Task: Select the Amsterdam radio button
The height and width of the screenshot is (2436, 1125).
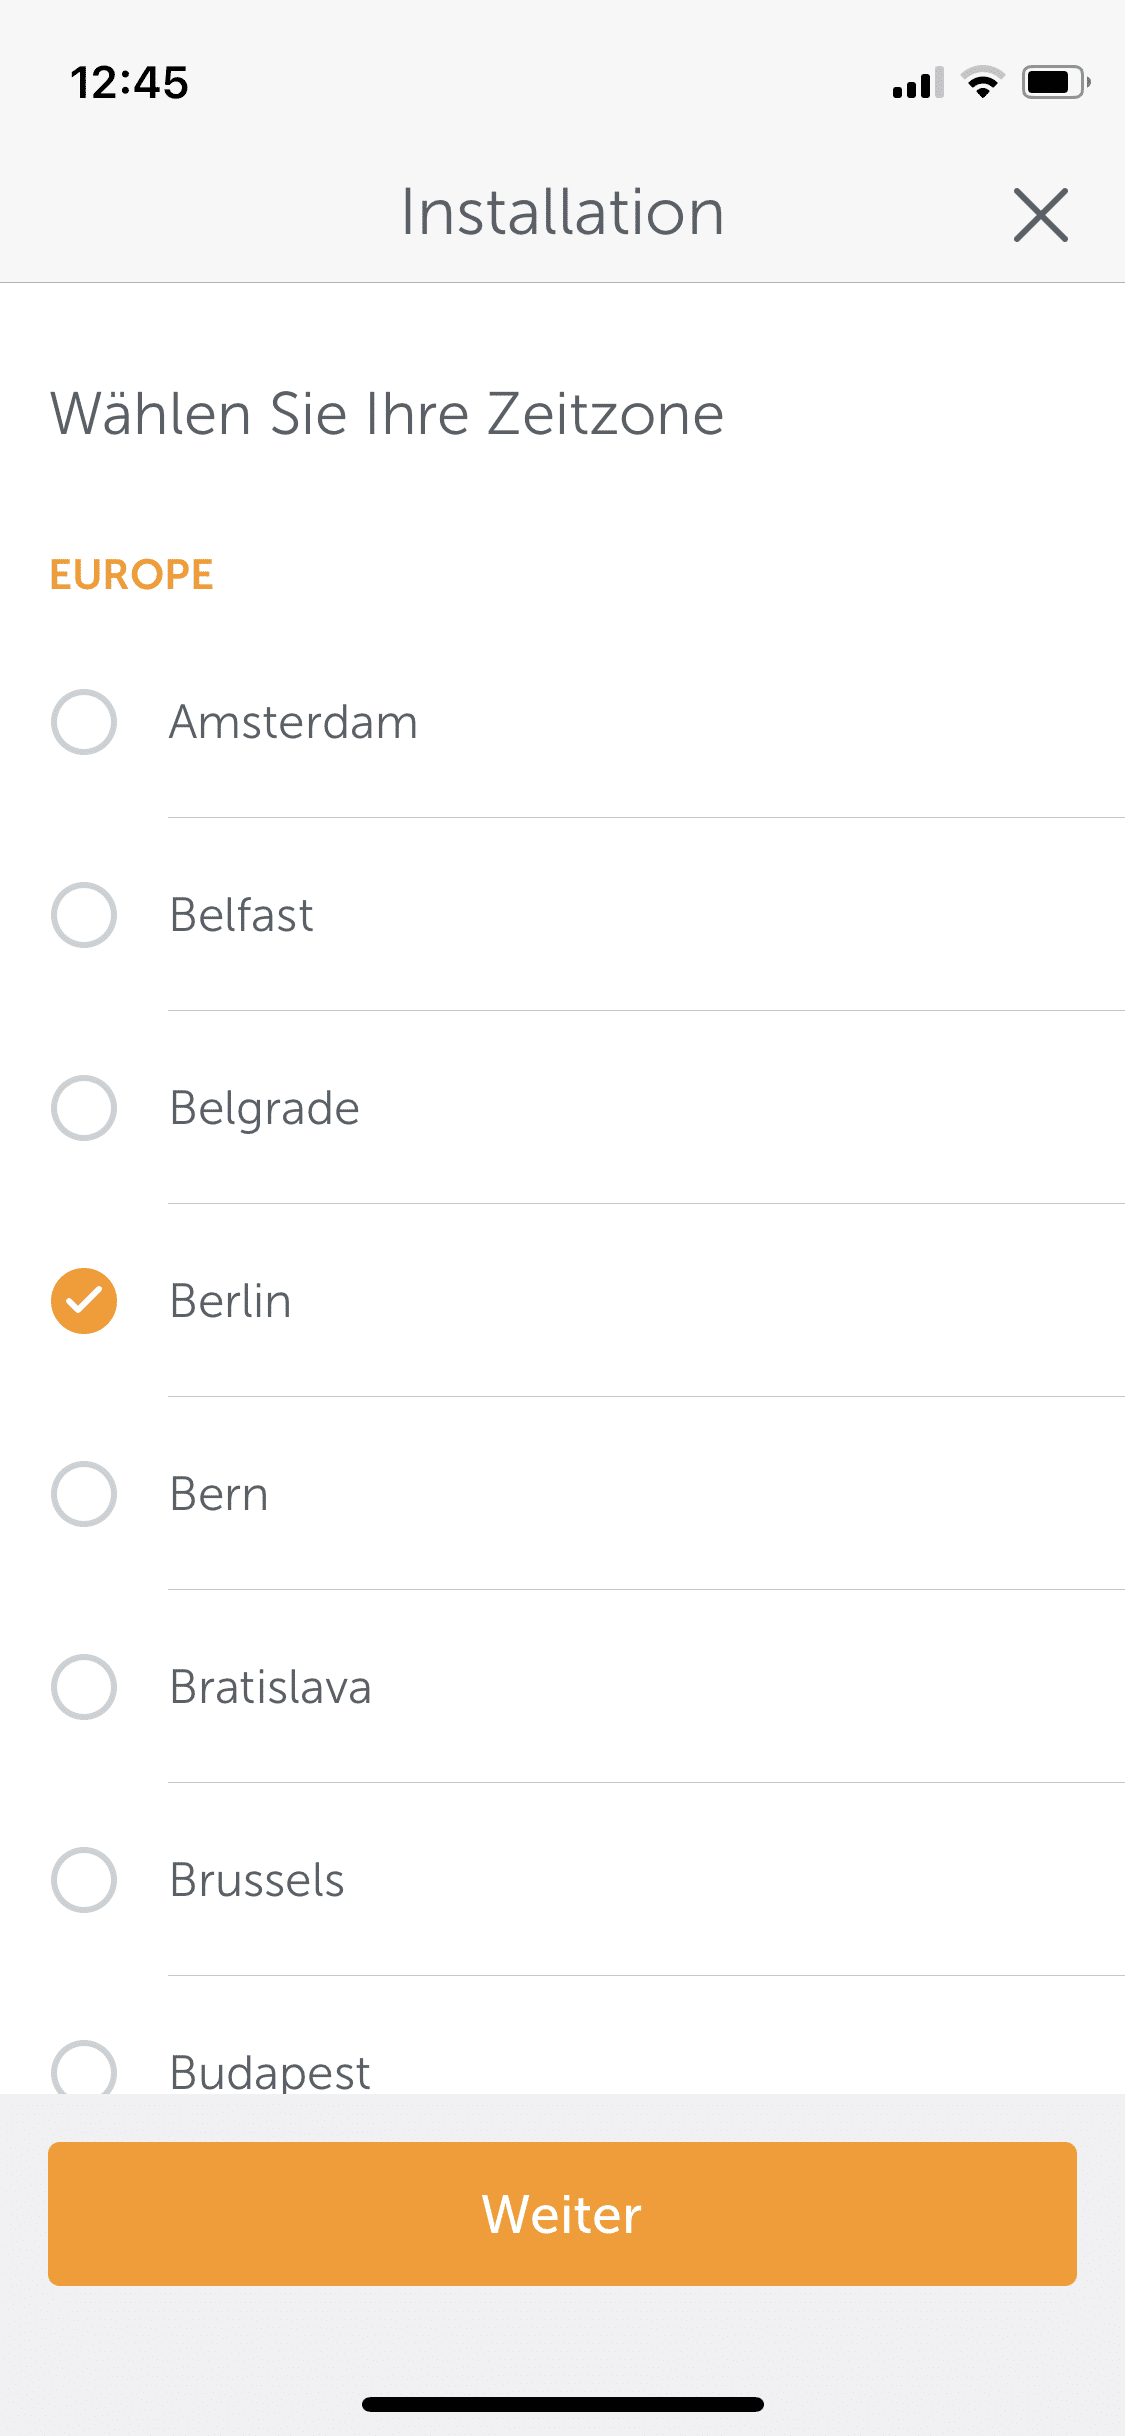Action: point(84,722)
